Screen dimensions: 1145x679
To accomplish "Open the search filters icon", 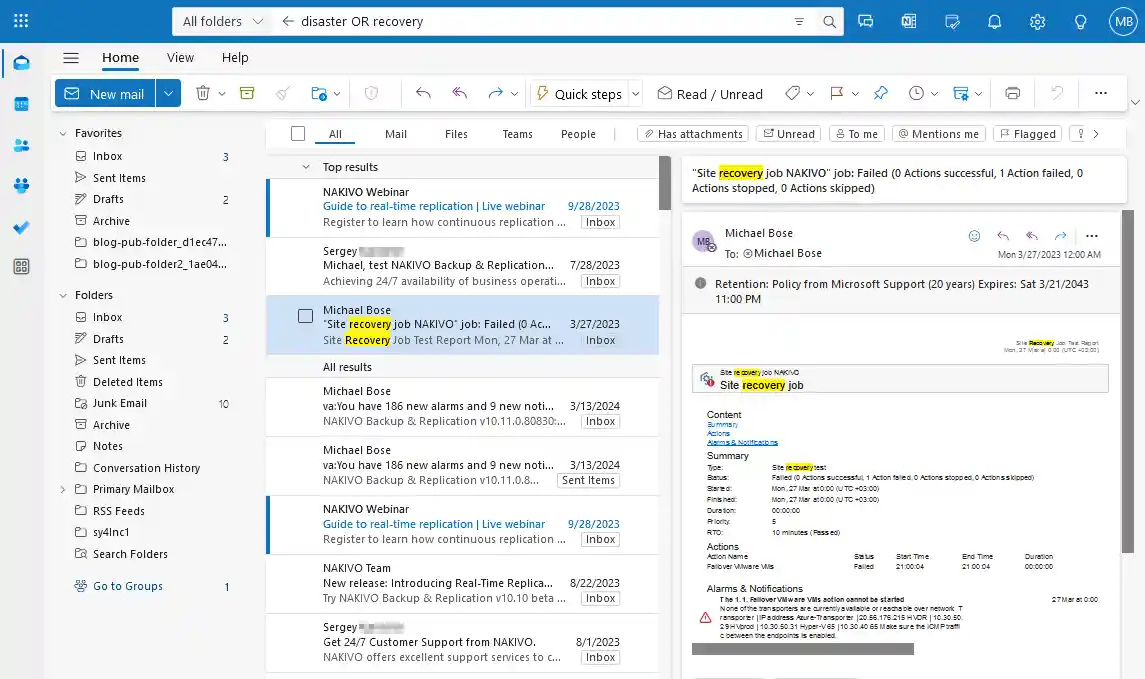I will [799, 22].
